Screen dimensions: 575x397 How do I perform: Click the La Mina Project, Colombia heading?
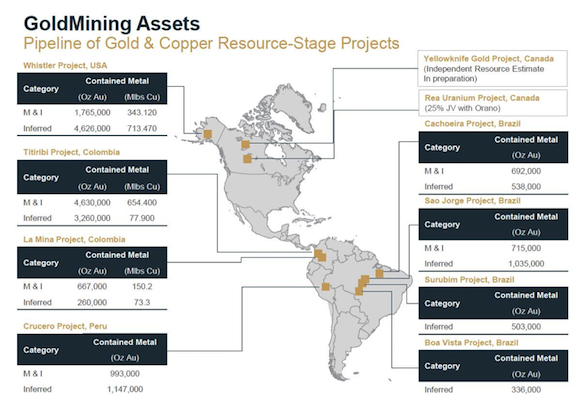(74, 239)
